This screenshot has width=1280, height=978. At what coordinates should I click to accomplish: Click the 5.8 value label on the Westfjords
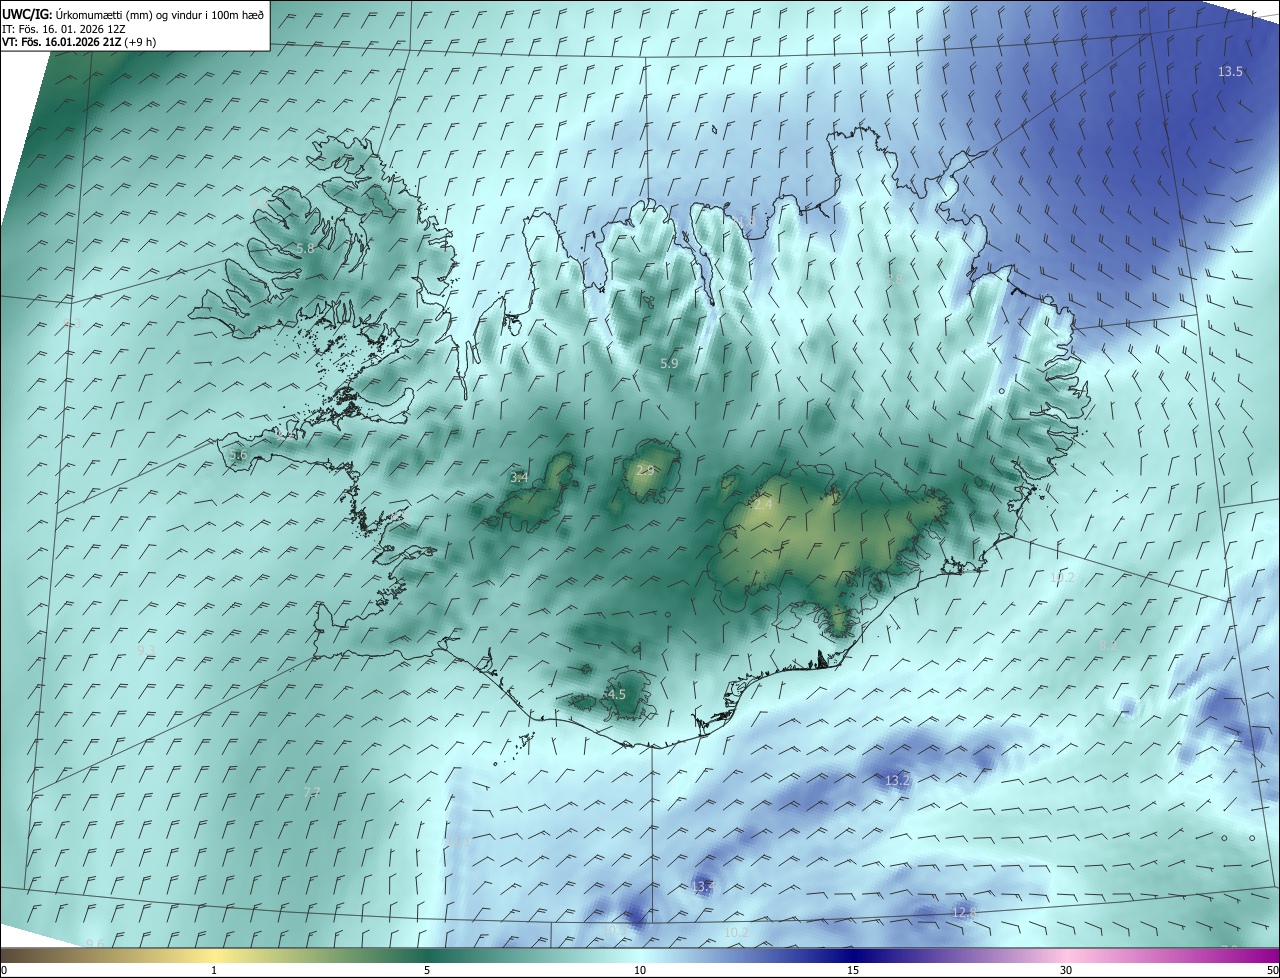(305, 248)
